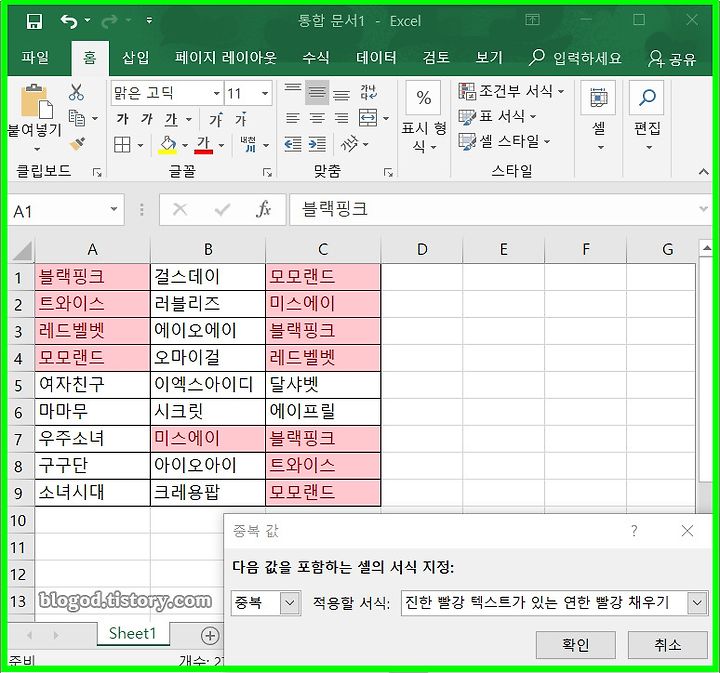Open Number format (표시 형식) group
This screenshot has width=720, height=673.
point(424,118)
